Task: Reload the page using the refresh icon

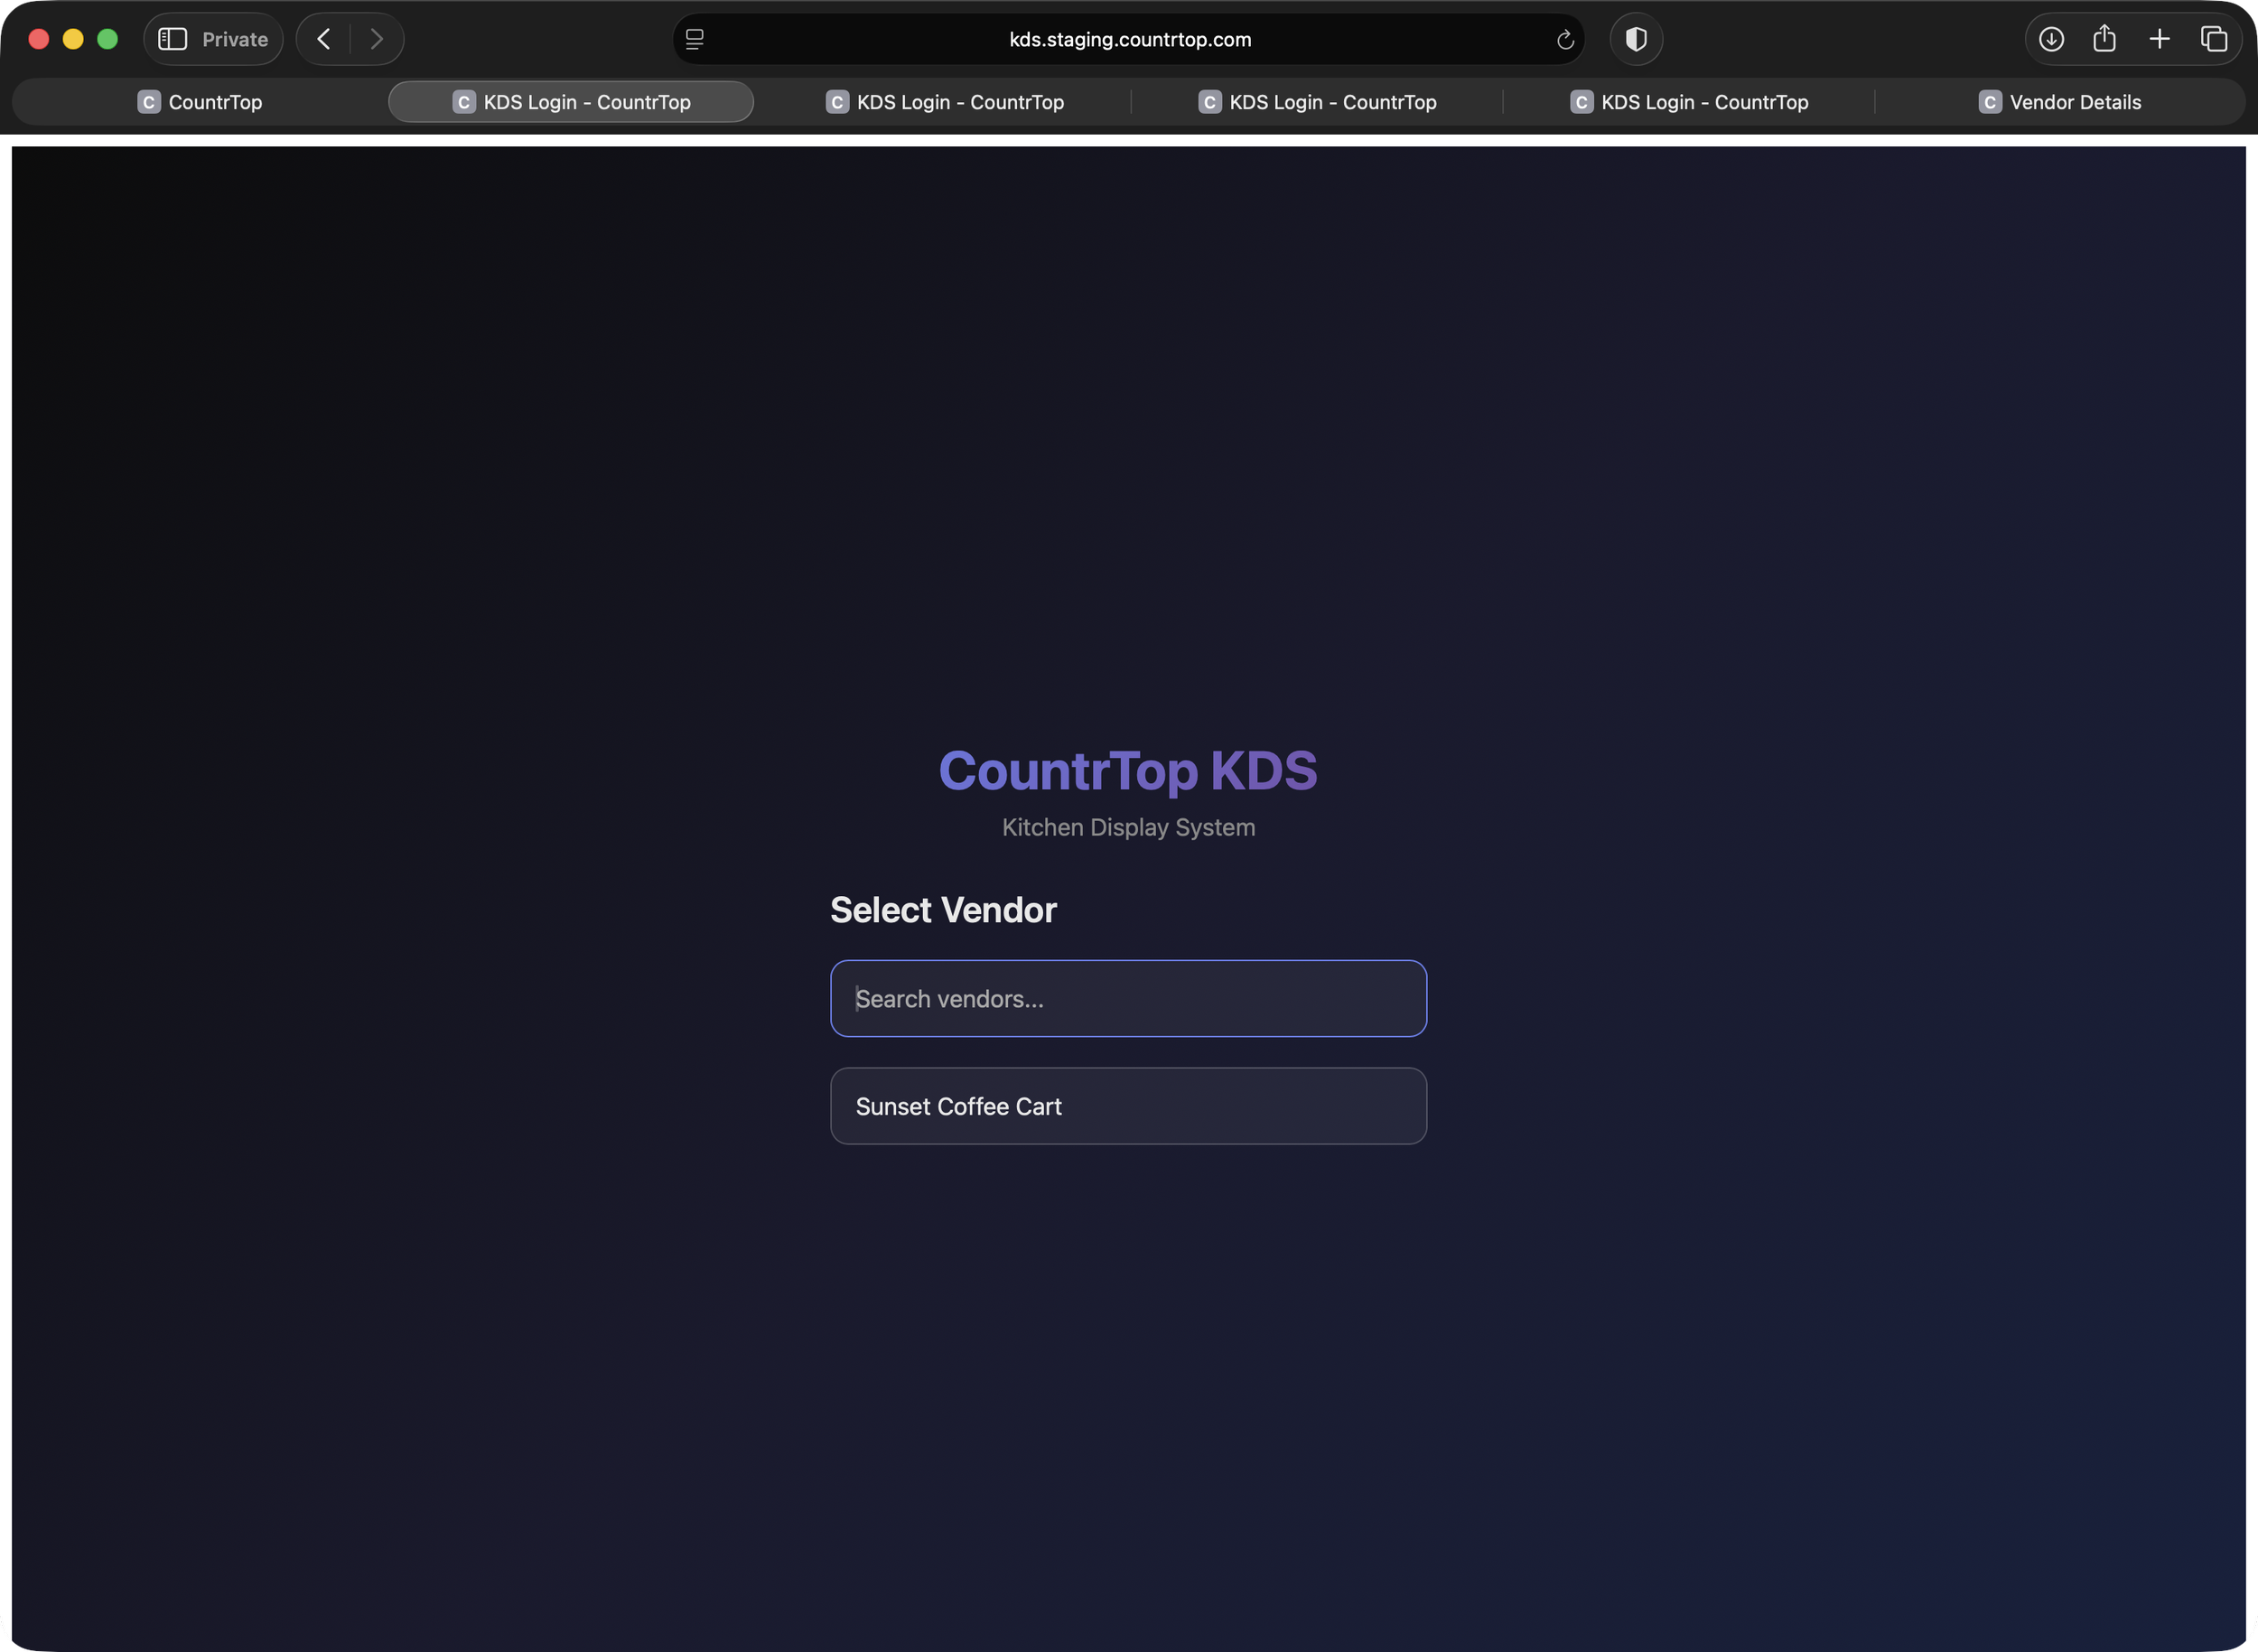Action: point(1564,39)
